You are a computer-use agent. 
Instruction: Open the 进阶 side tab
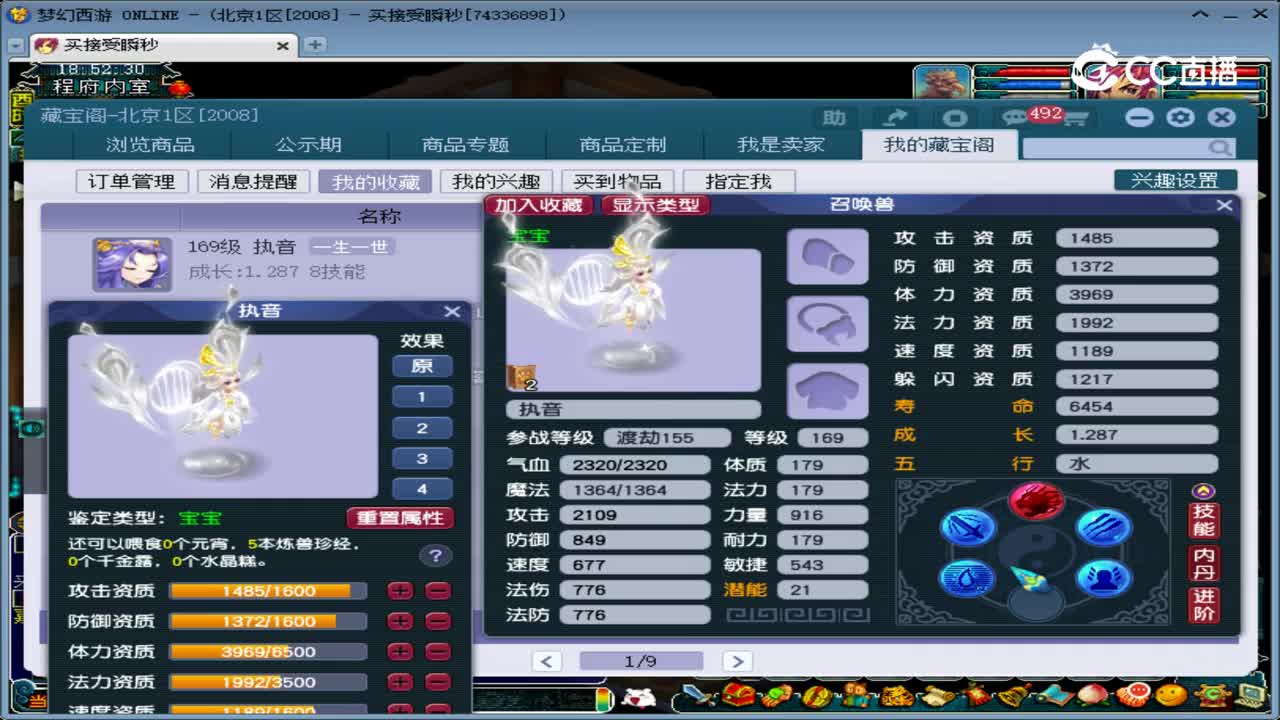1204,606
